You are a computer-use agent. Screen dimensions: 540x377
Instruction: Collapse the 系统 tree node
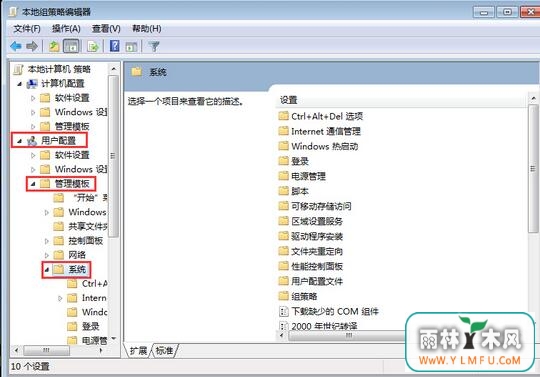tap(46, 270)
